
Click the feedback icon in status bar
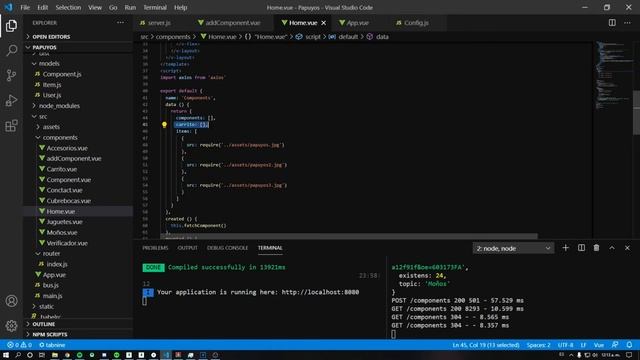pos(615,345)
